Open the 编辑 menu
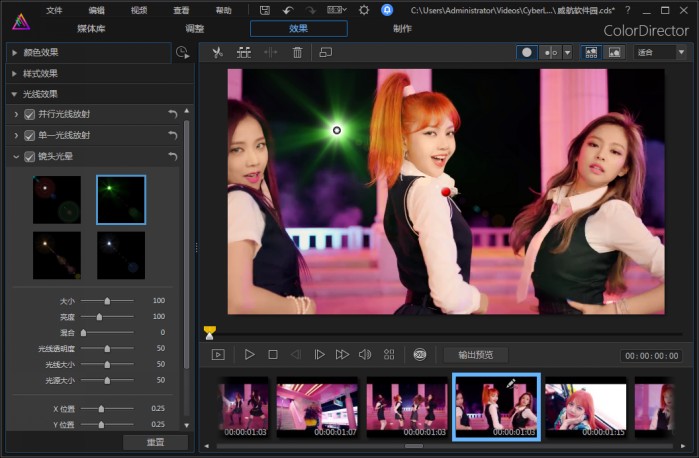699x458 pixels. [96, 10]
